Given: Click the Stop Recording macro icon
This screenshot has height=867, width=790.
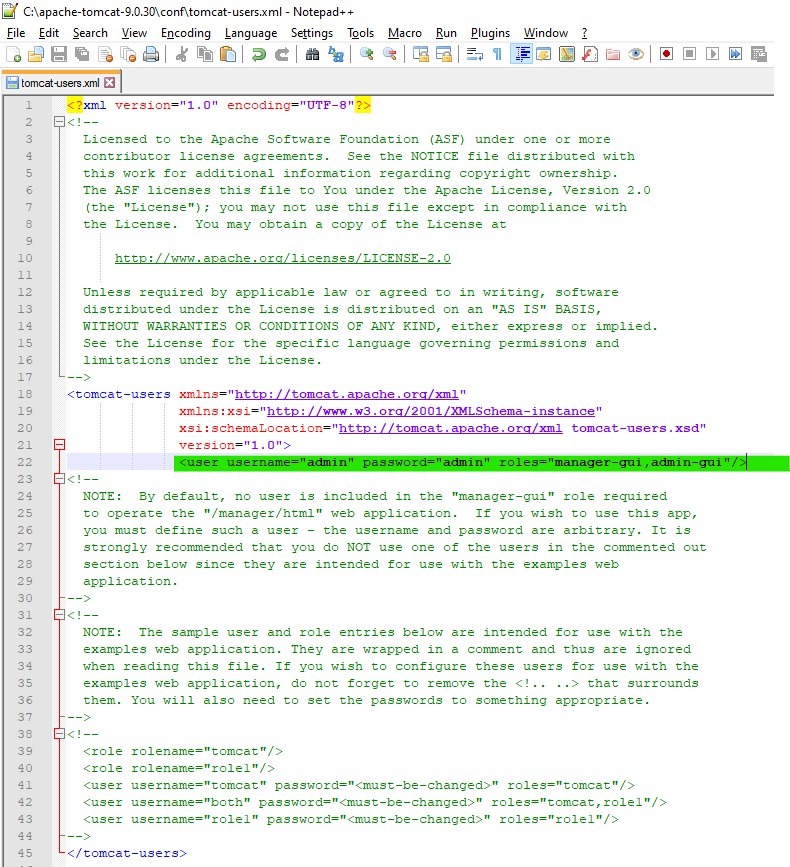Looking at the screenshot, I should tap(689, 54).
